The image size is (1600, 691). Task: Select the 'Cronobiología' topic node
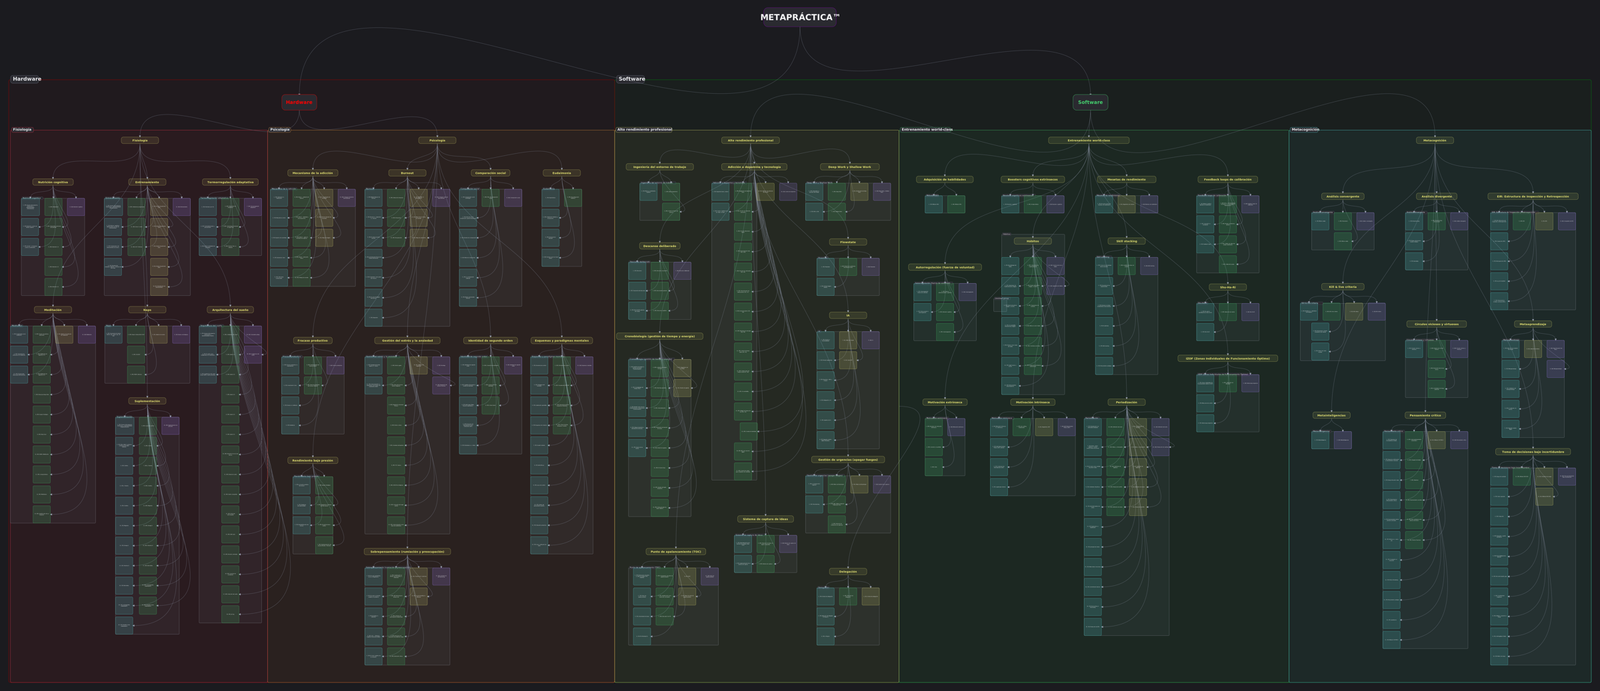click(659, 336)
